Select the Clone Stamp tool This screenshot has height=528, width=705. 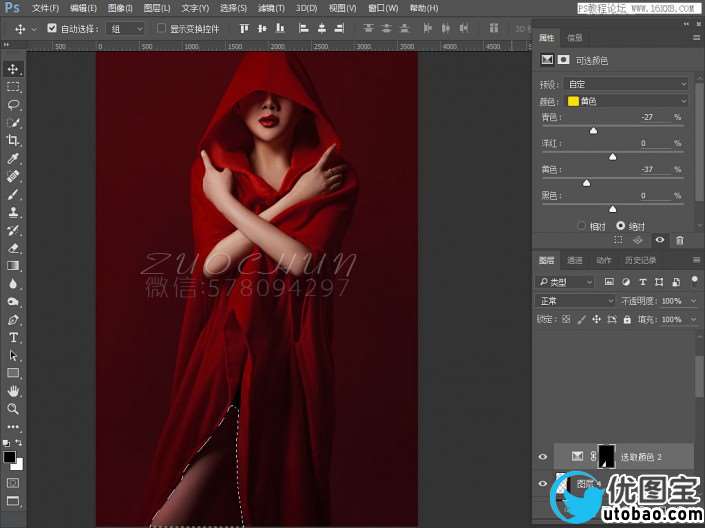tap(13, 212)
